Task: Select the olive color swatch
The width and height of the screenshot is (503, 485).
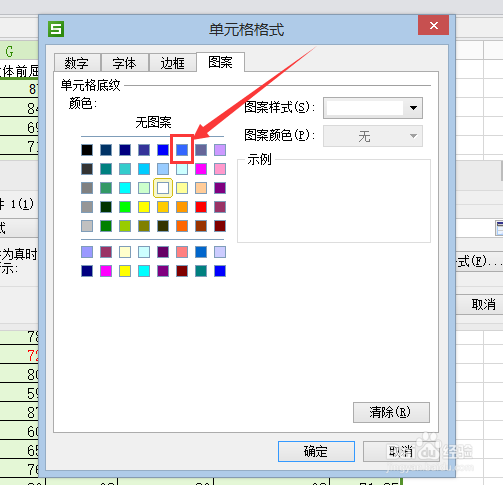Action: tap(144, 226)
